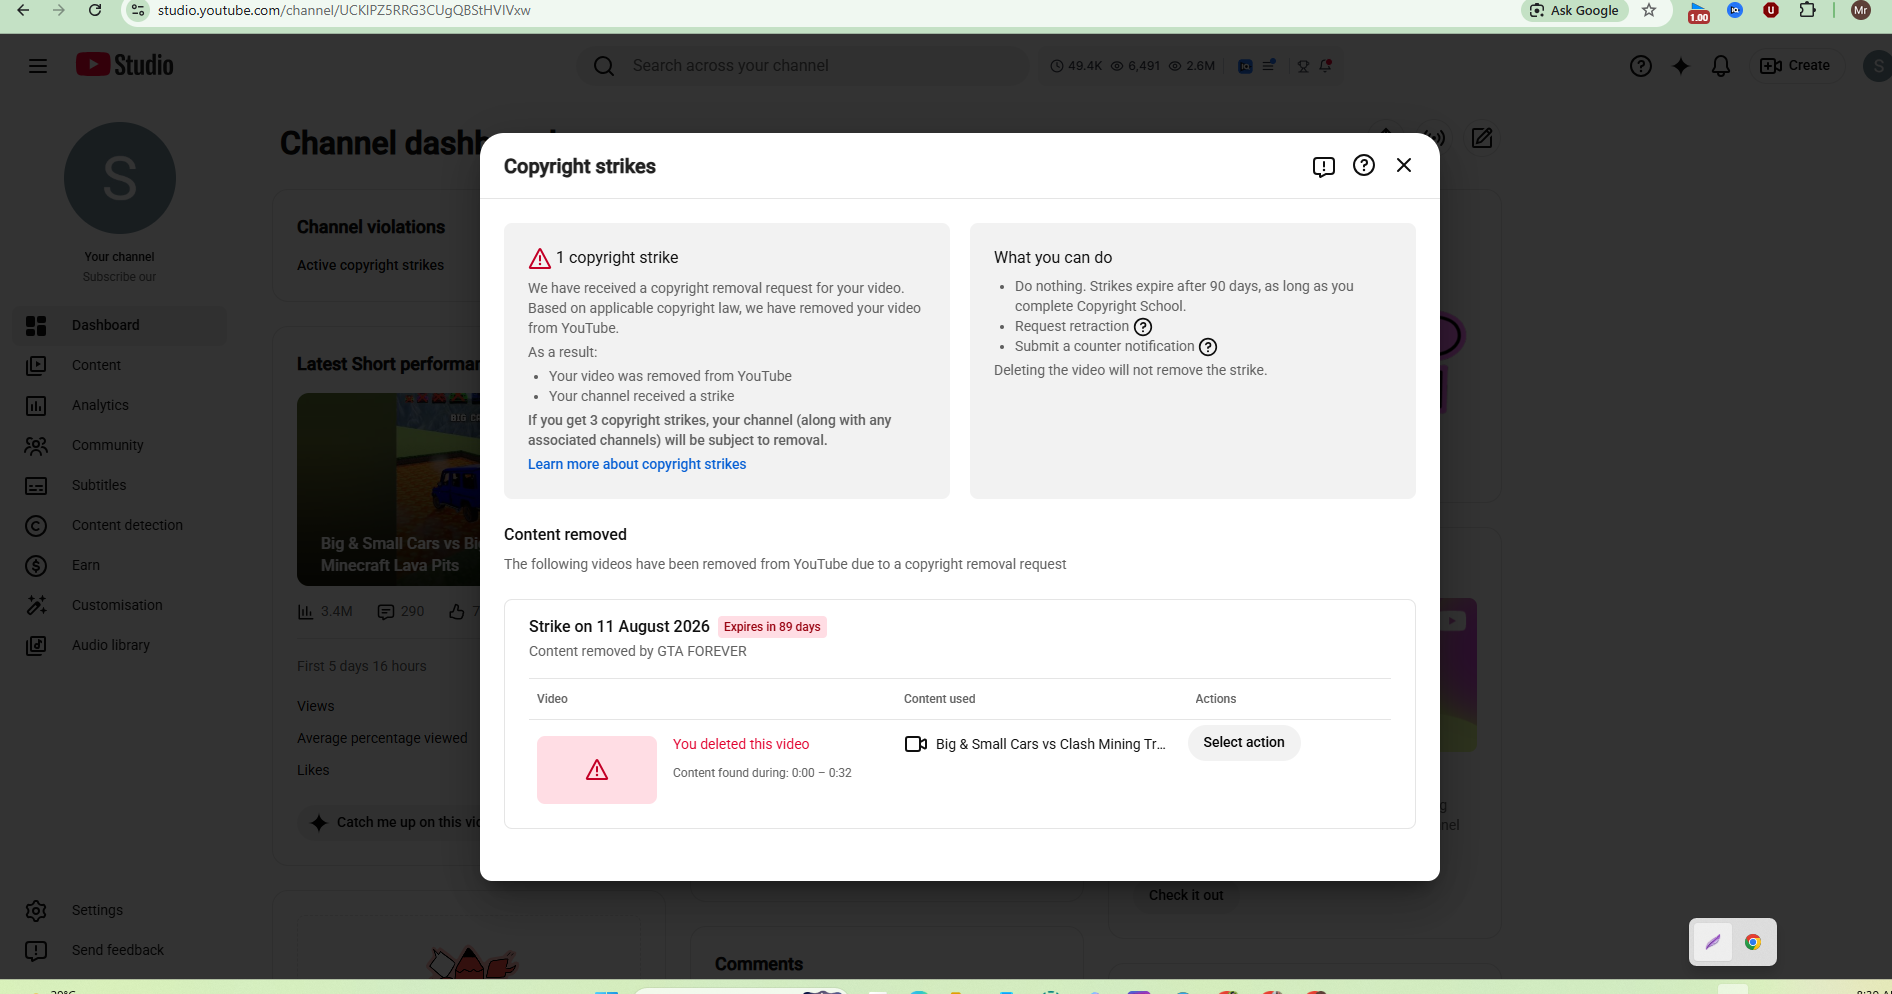
Task: Click the red 1.00 extension icon
Action: tap(1699, 11)
